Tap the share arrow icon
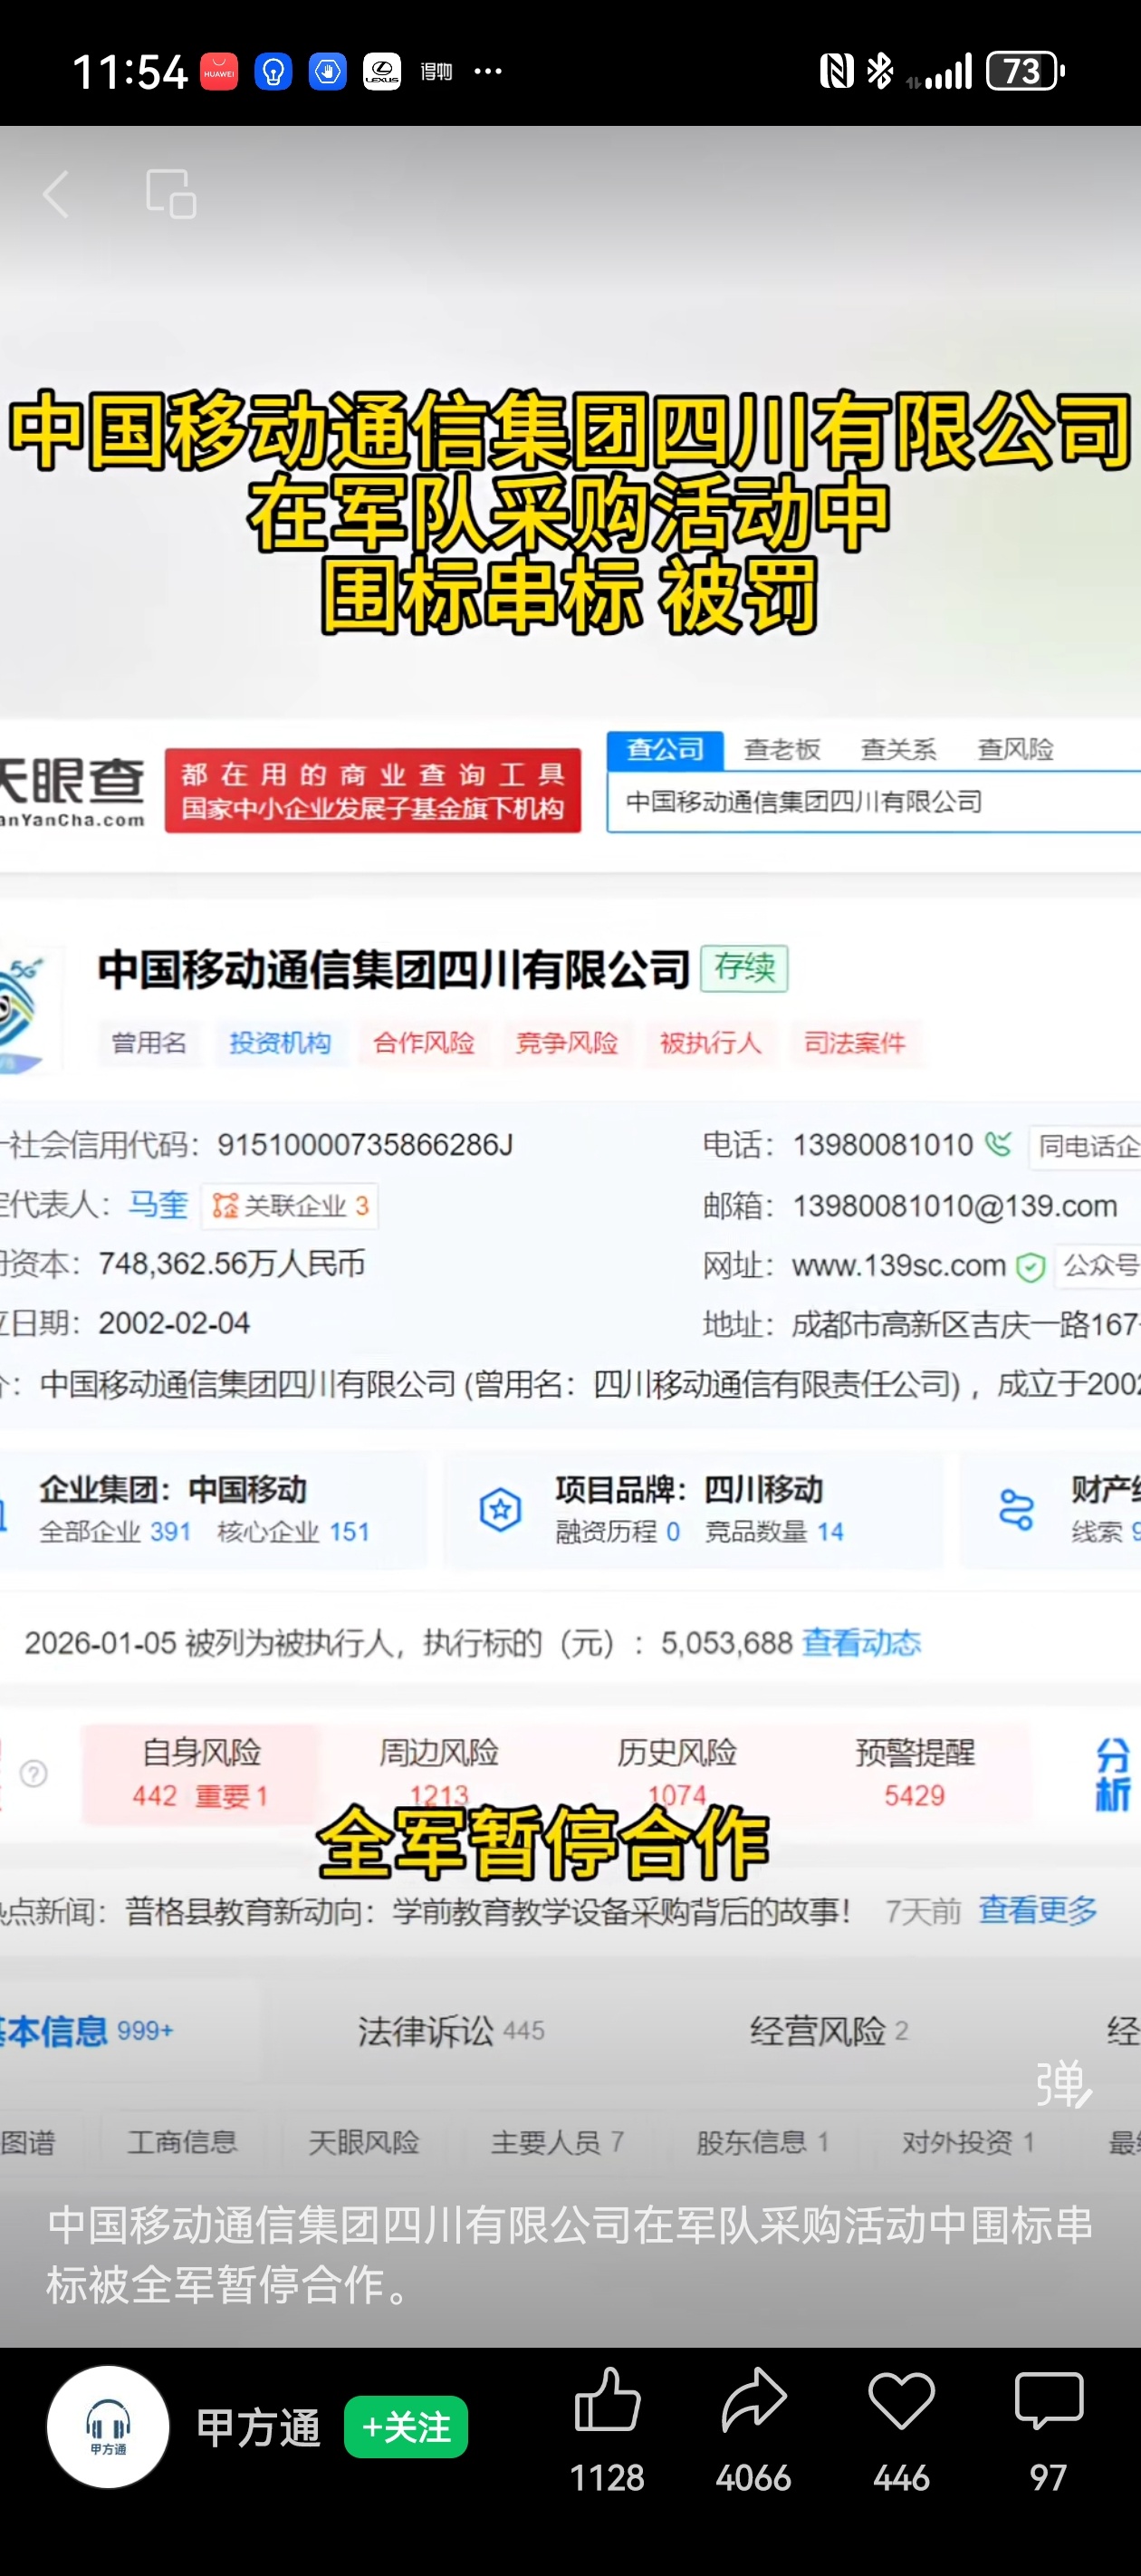1141x2576 pixels. tap(754, 2400)
